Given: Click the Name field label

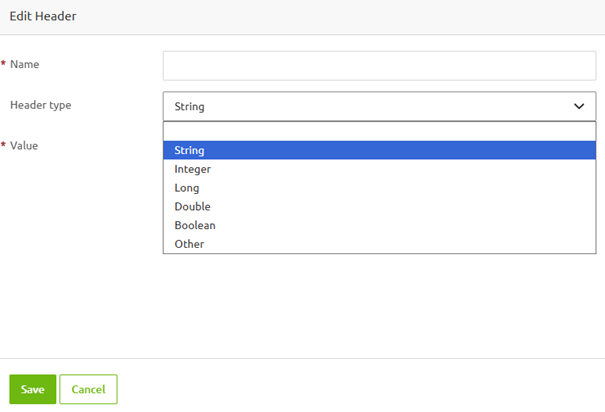Looking at the screenshot, I should [x=24, y=64].
